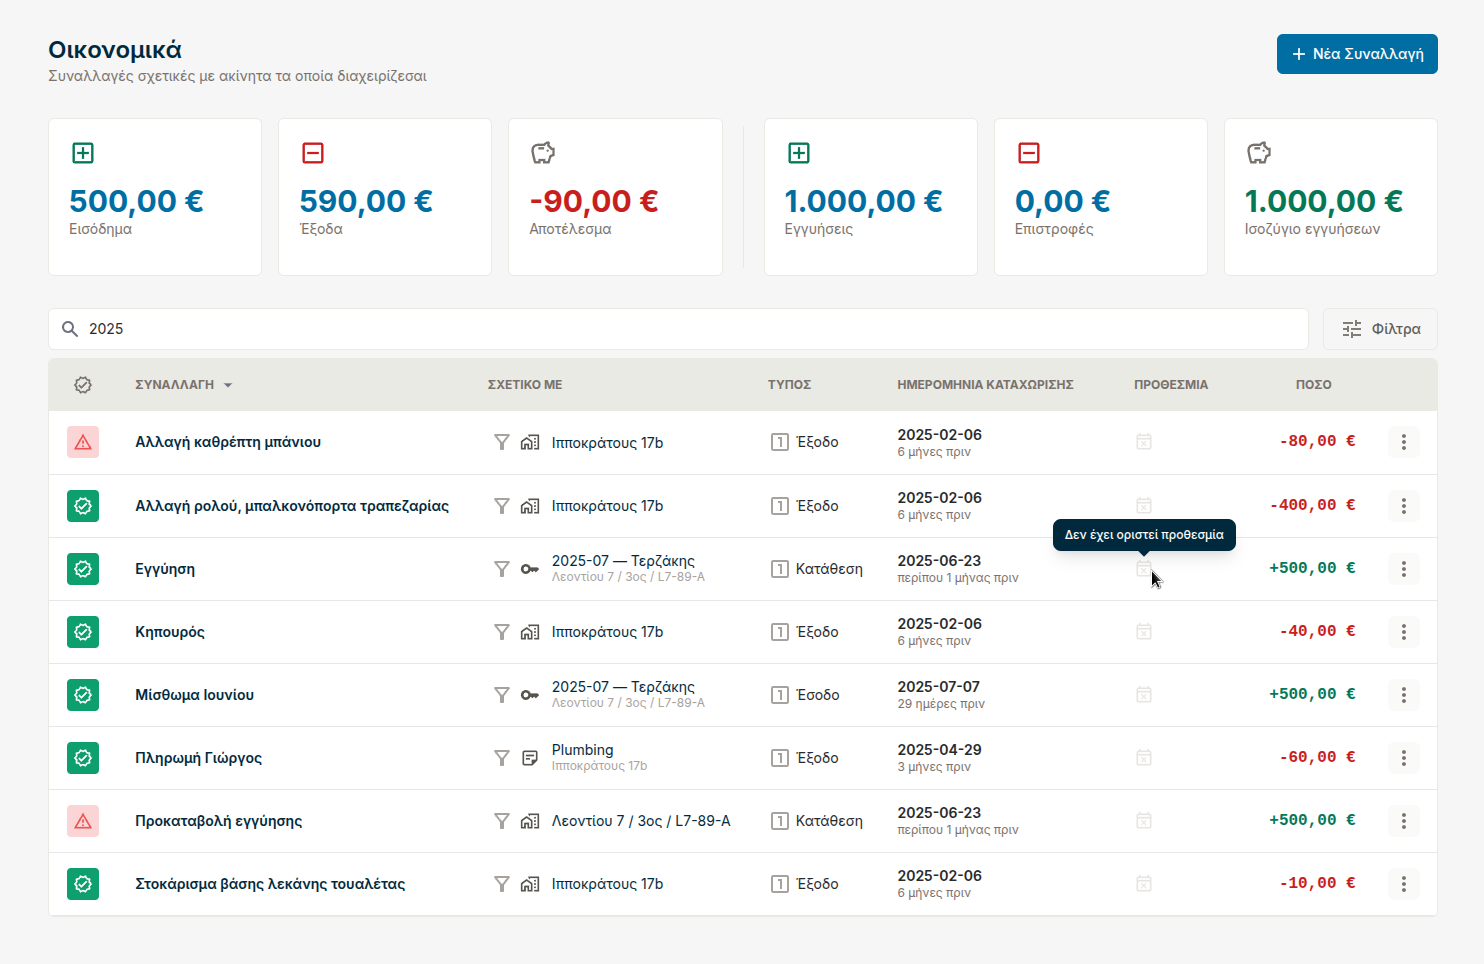Select the Αποτέλεσμα -90,00 € summary card

tap(615, 197)
